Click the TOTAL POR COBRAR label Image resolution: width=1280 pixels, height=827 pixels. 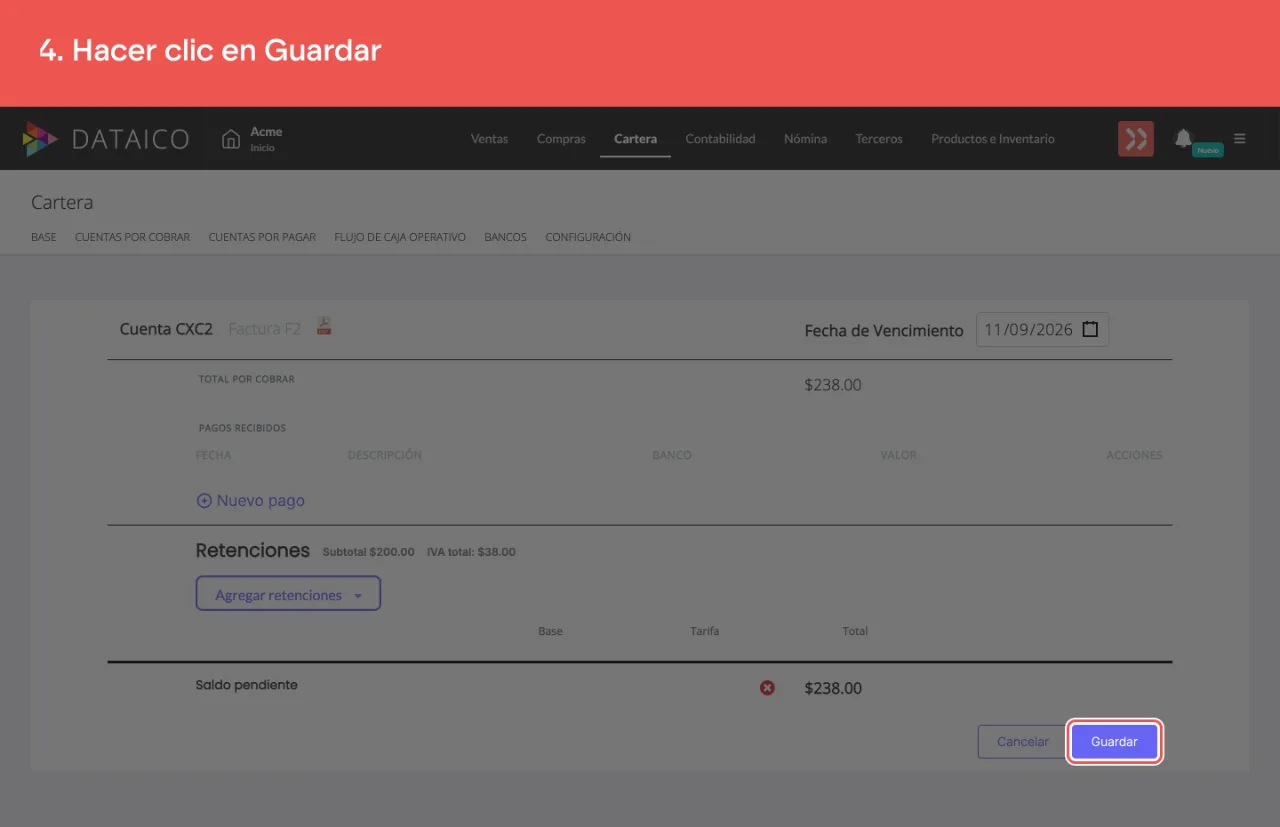(x=246, y=380)
